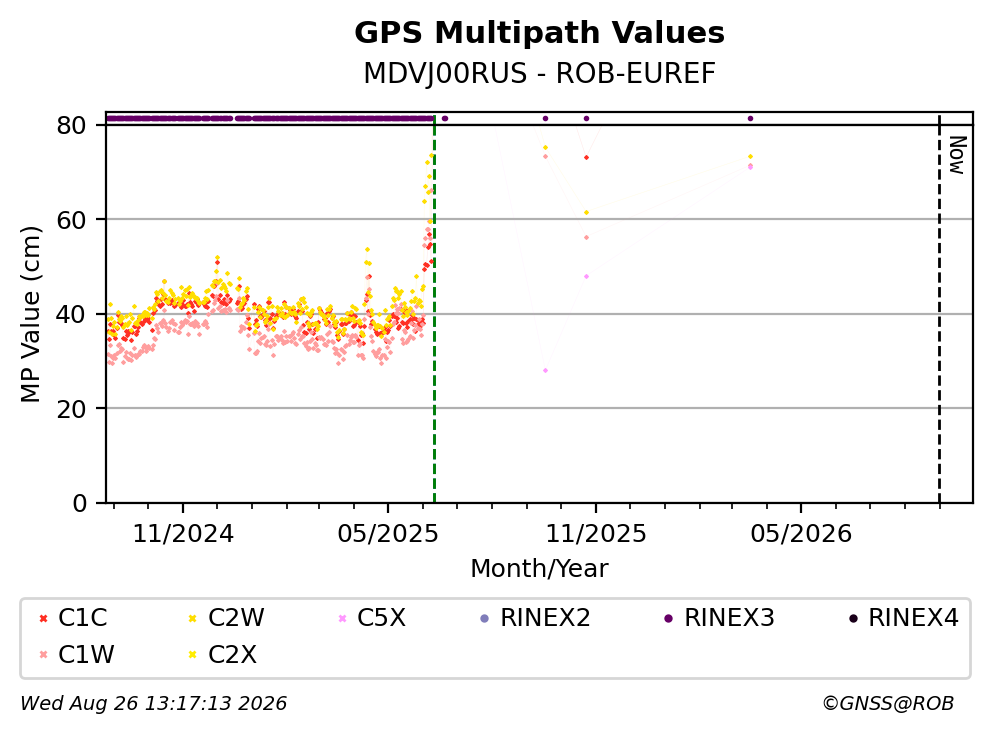The image size is (993, 734).
Task: Click the Now label text
Action: click(x=958, y=155)
